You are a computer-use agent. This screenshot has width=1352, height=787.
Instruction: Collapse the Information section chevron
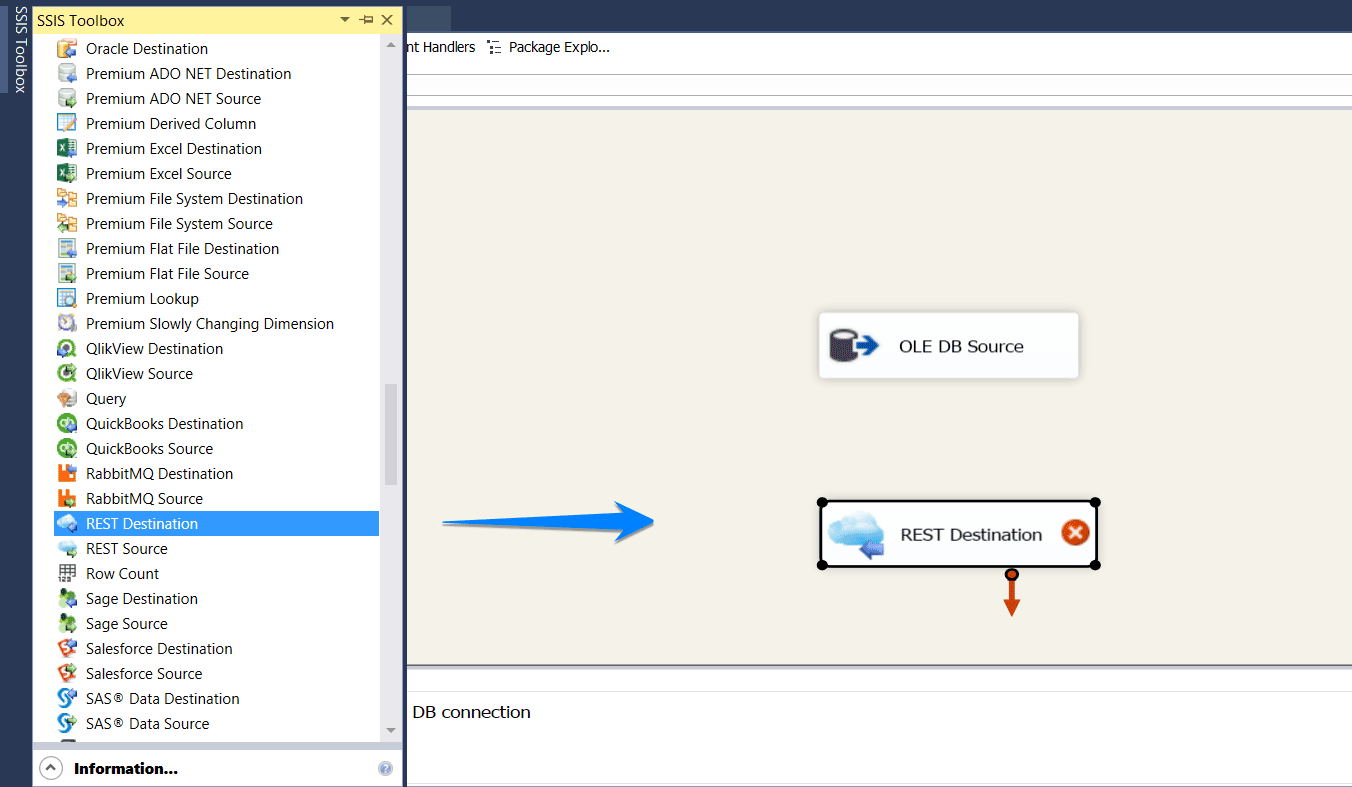click(50, 768)
